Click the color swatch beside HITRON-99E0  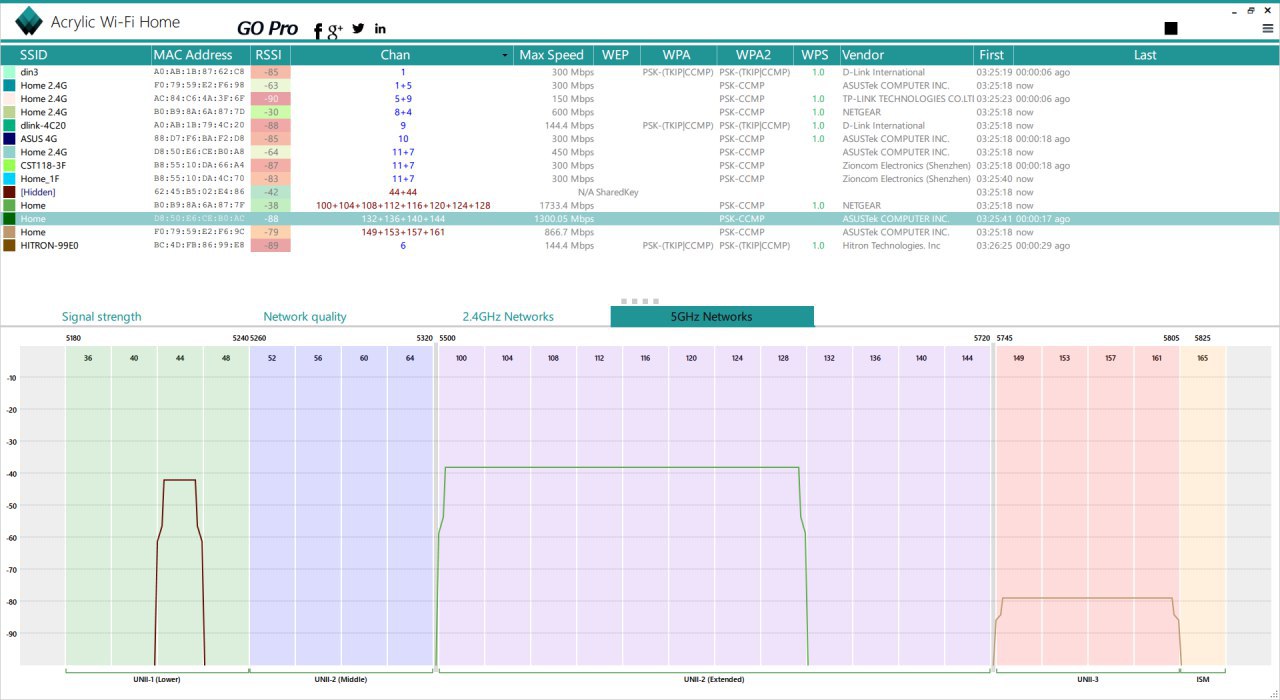click(x=9, y=246)
